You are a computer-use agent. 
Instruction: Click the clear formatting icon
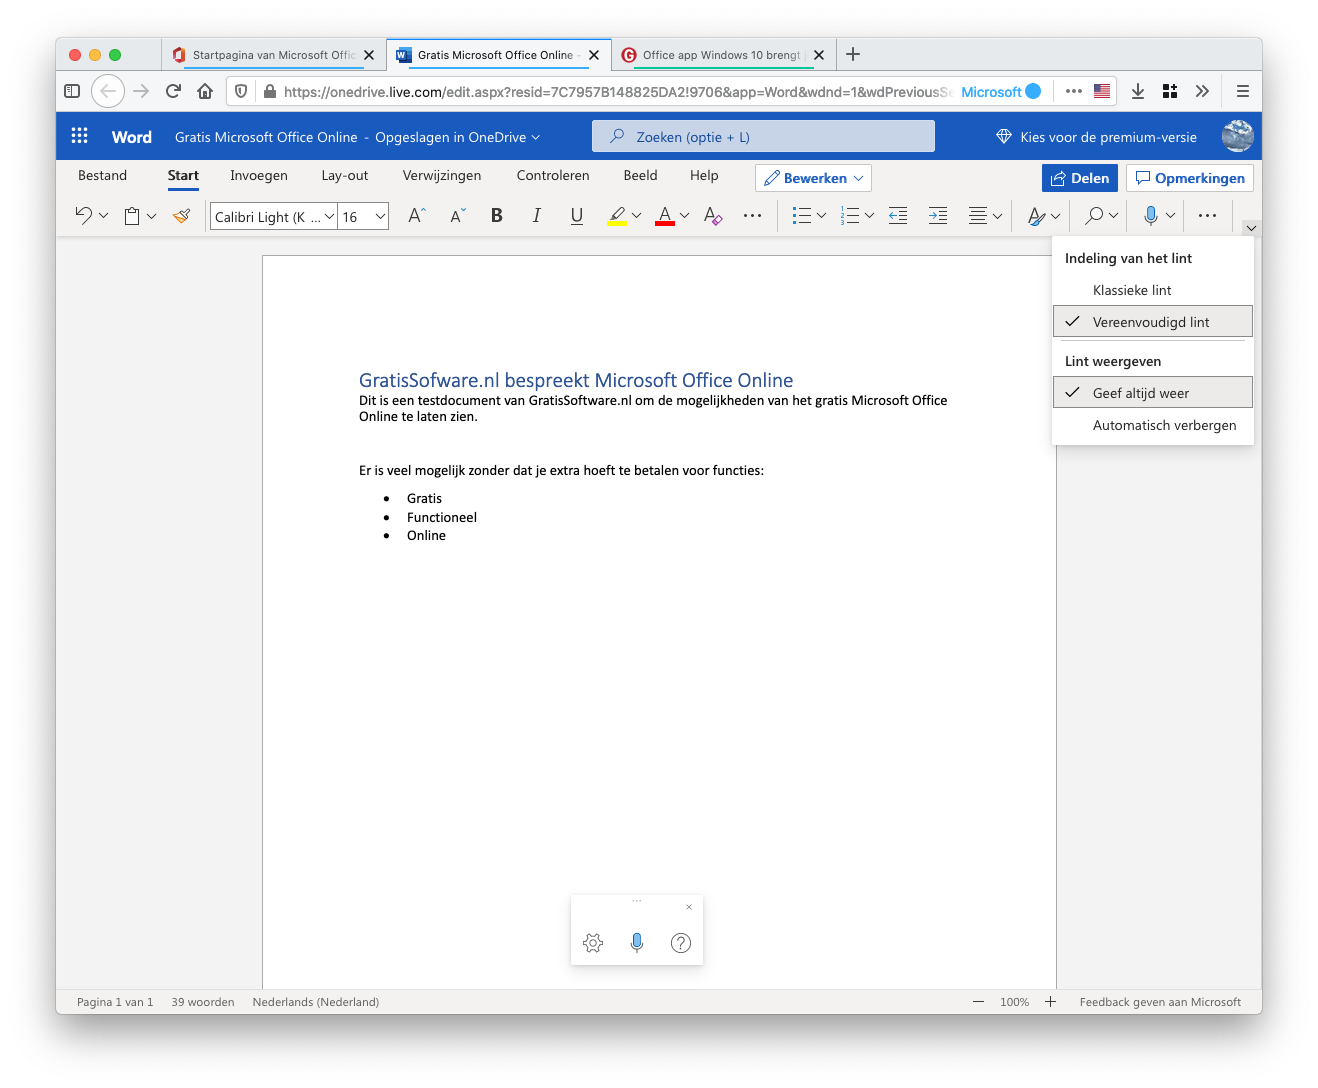[x=713, y=216]
